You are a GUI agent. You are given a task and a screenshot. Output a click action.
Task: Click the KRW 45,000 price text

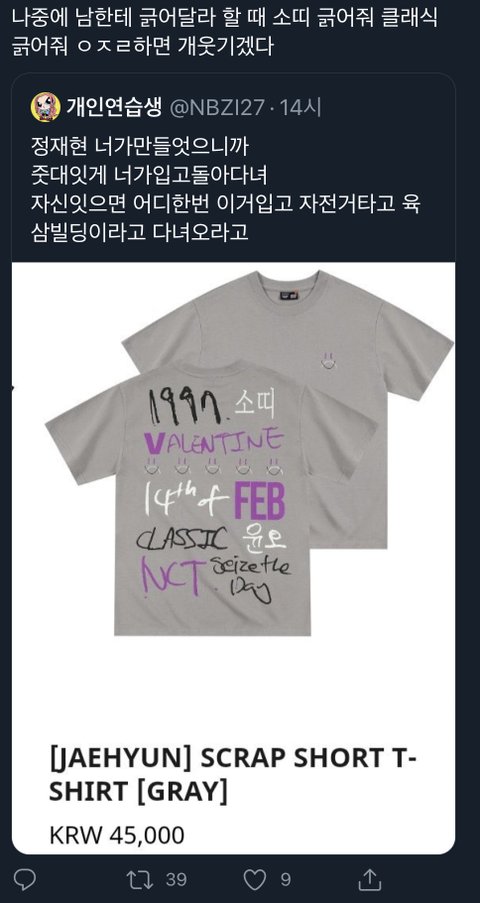click(x=117, y=835)
